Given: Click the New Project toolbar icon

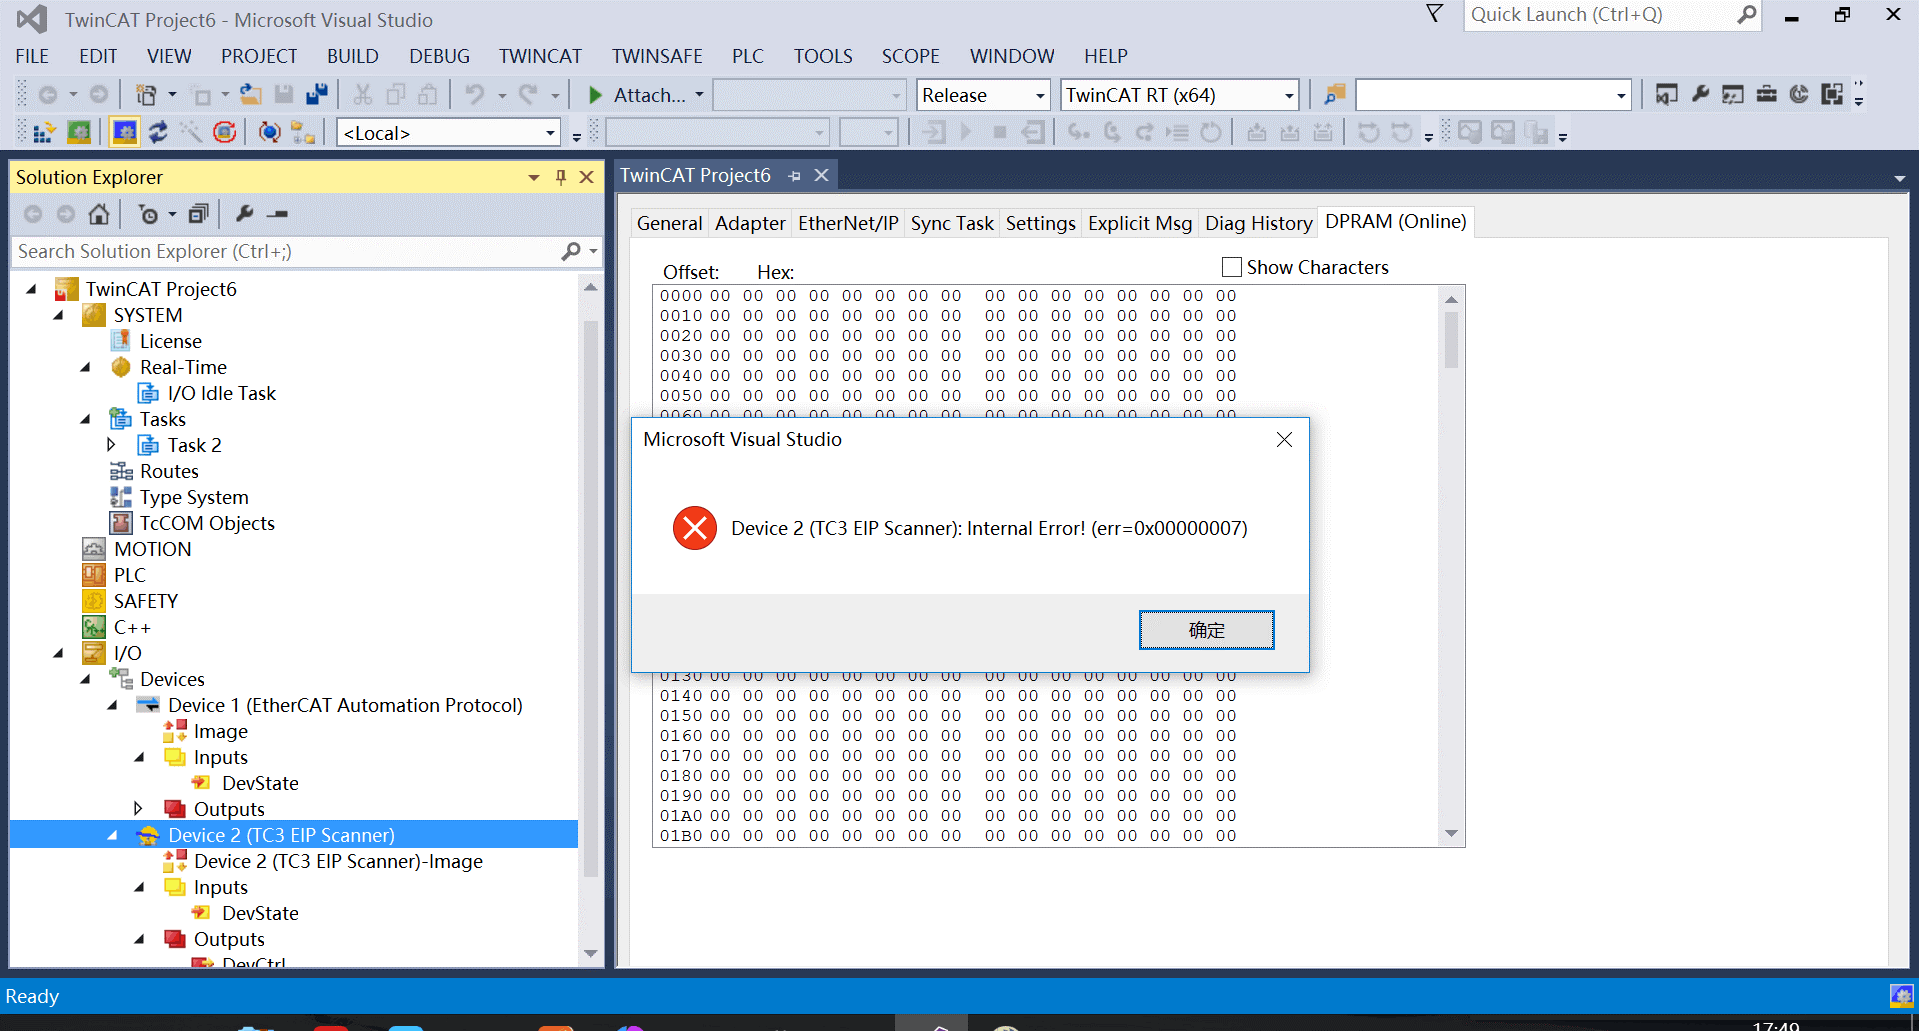Looking at the screenshot, I should (x=146, y=95).
